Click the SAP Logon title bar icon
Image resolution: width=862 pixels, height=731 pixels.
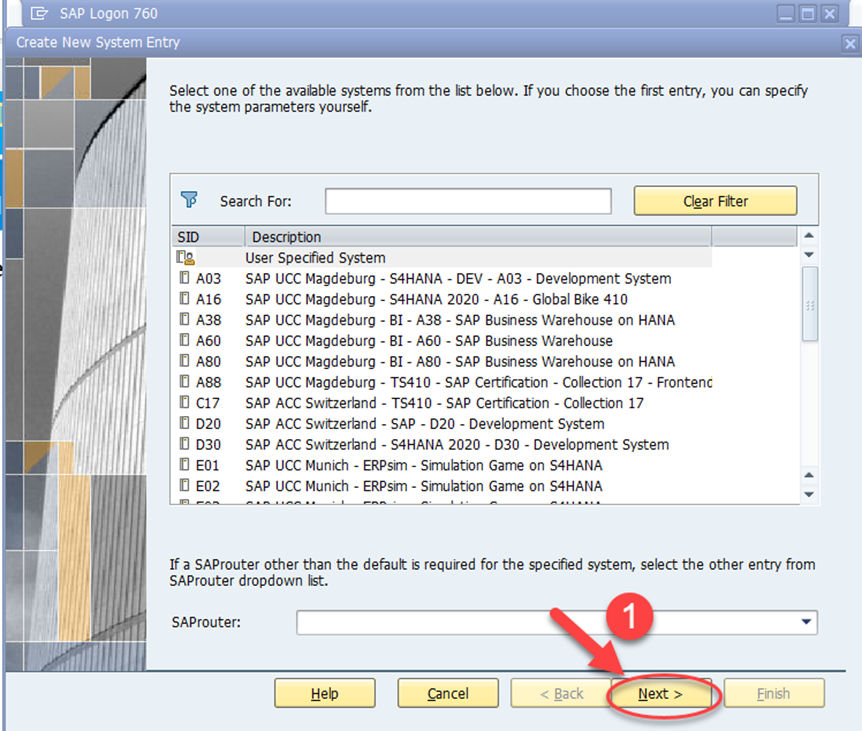[x=39, y=13]
